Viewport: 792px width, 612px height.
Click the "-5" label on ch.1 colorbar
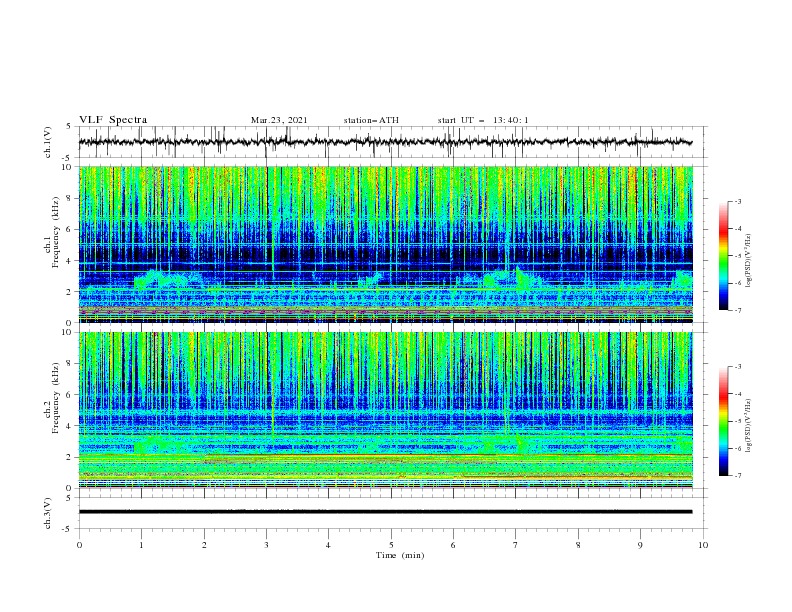point(737,256)
